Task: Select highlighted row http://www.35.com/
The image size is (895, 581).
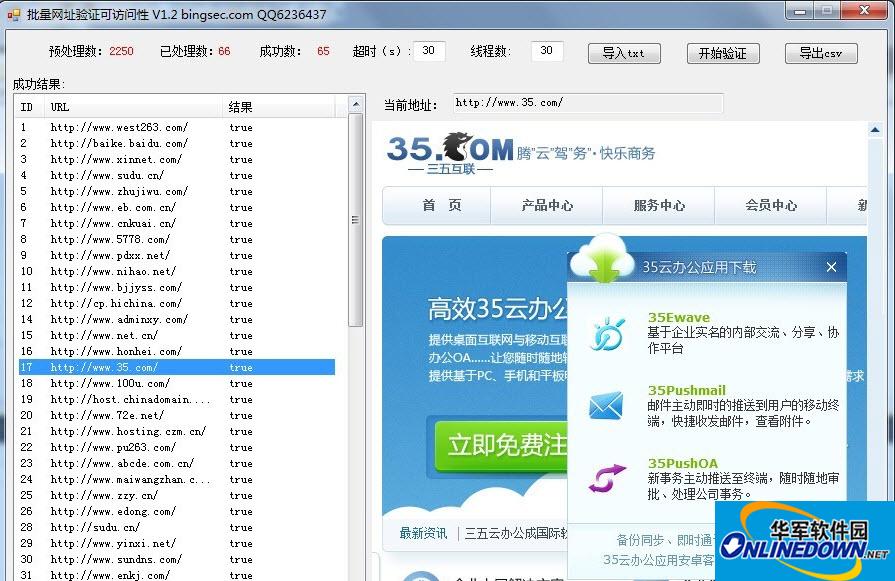Action: (x=175, y=367)
